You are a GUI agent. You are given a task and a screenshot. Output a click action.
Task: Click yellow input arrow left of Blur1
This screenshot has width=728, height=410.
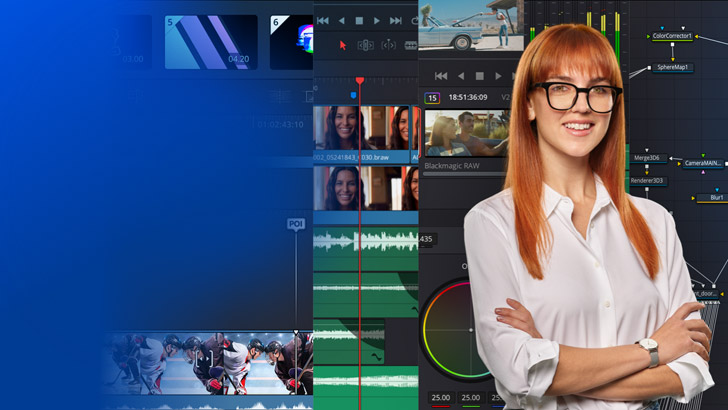pyautogui.click(x=693, y=198)
